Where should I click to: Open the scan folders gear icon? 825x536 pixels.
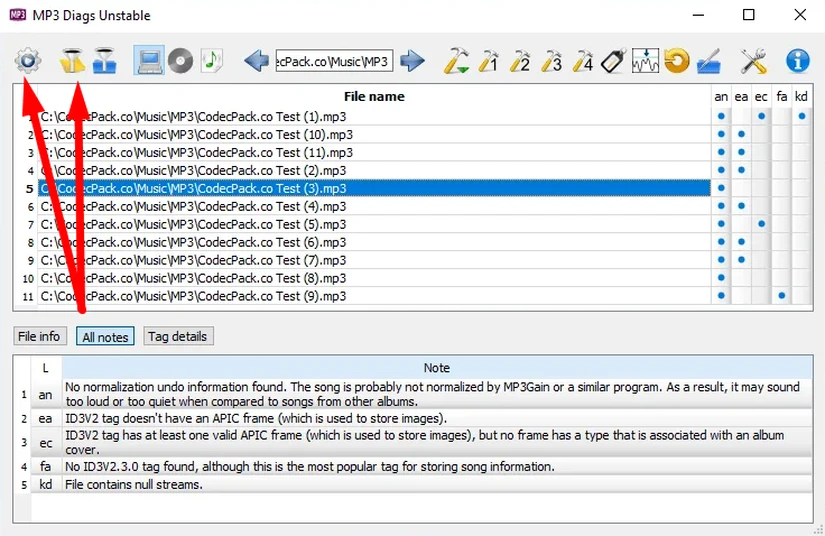pyautogui.click(x=28, y=61)
